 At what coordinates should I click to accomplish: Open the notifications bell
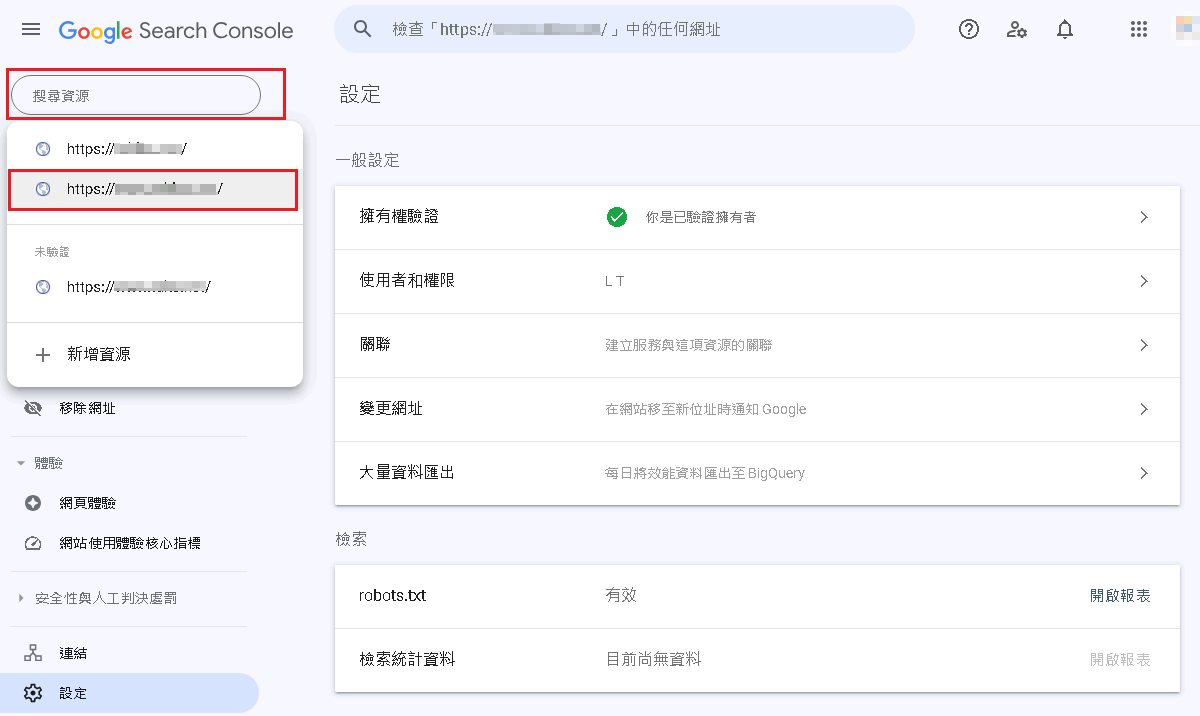(x=1065, y=29)
